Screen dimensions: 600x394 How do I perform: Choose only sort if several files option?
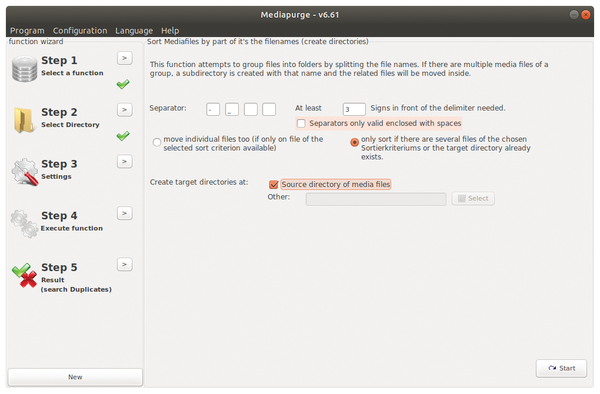point(354,142)
